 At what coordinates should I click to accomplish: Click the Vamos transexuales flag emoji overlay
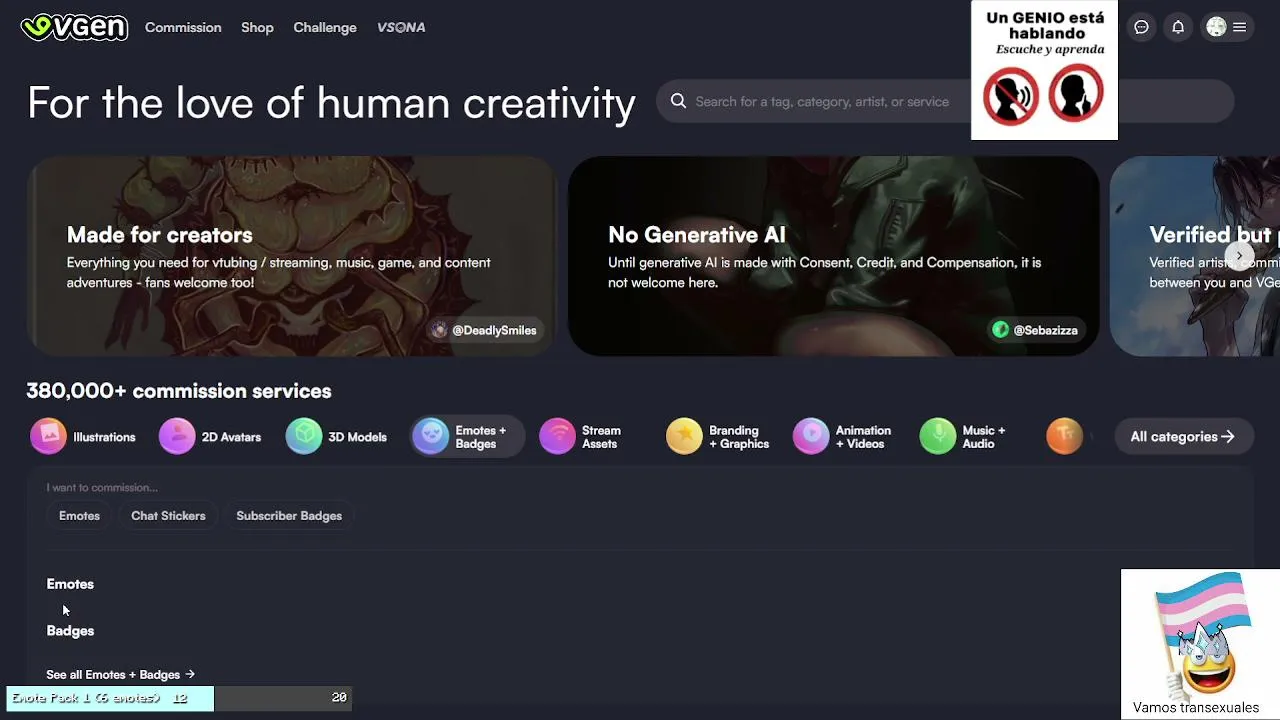coord(1200,644)
